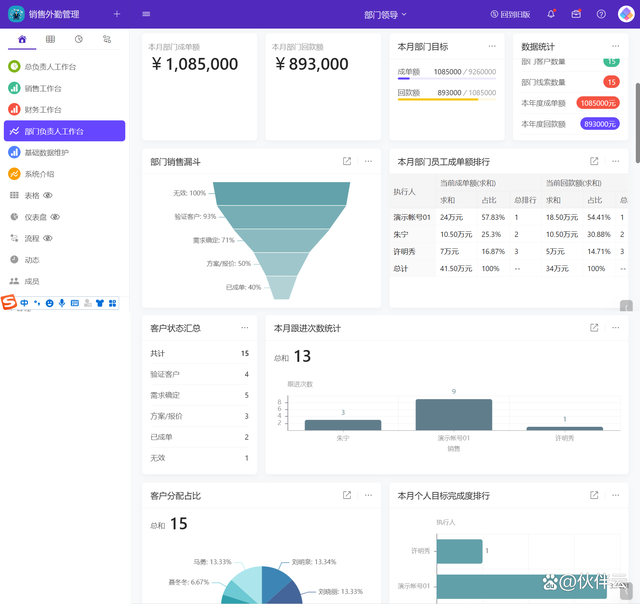The width and height of the screenshot is (640, 604).
Task: Open more options for 本月跟进次数统计
Action: (x=616, y=328)
